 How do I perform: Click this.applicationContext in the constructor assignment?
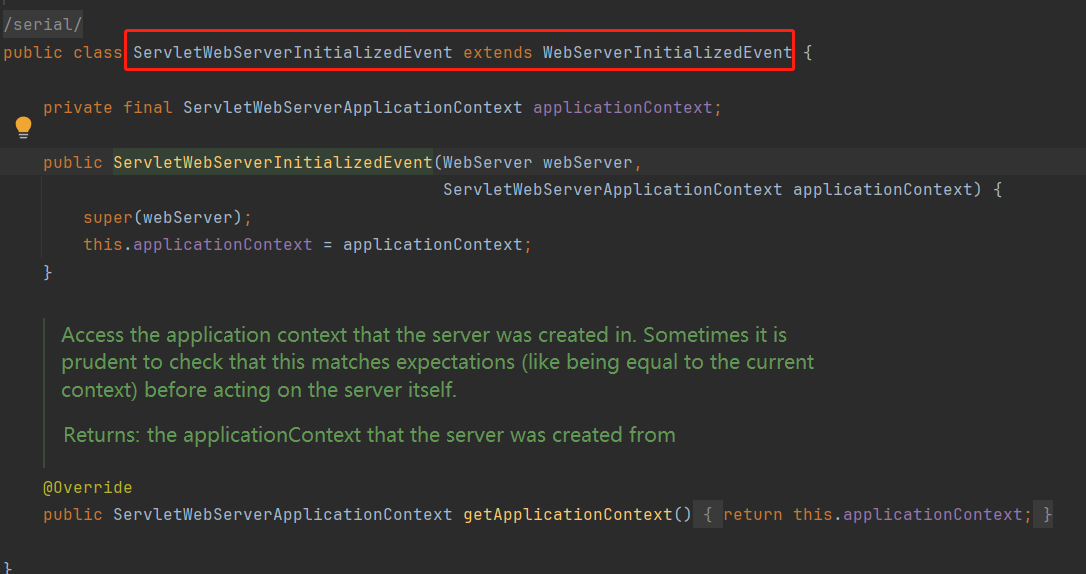click(197, 244)
